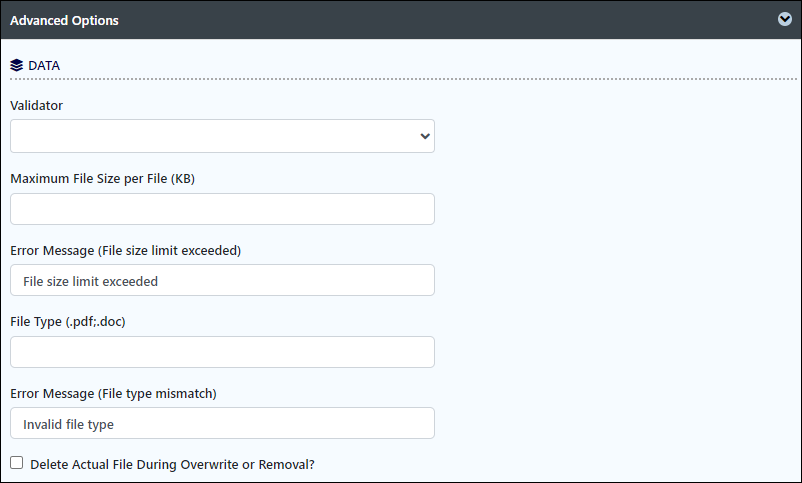
Task: Click the Maximum File Size per File (KB) label
Action: pyautogui.click(x=102, y=179)
